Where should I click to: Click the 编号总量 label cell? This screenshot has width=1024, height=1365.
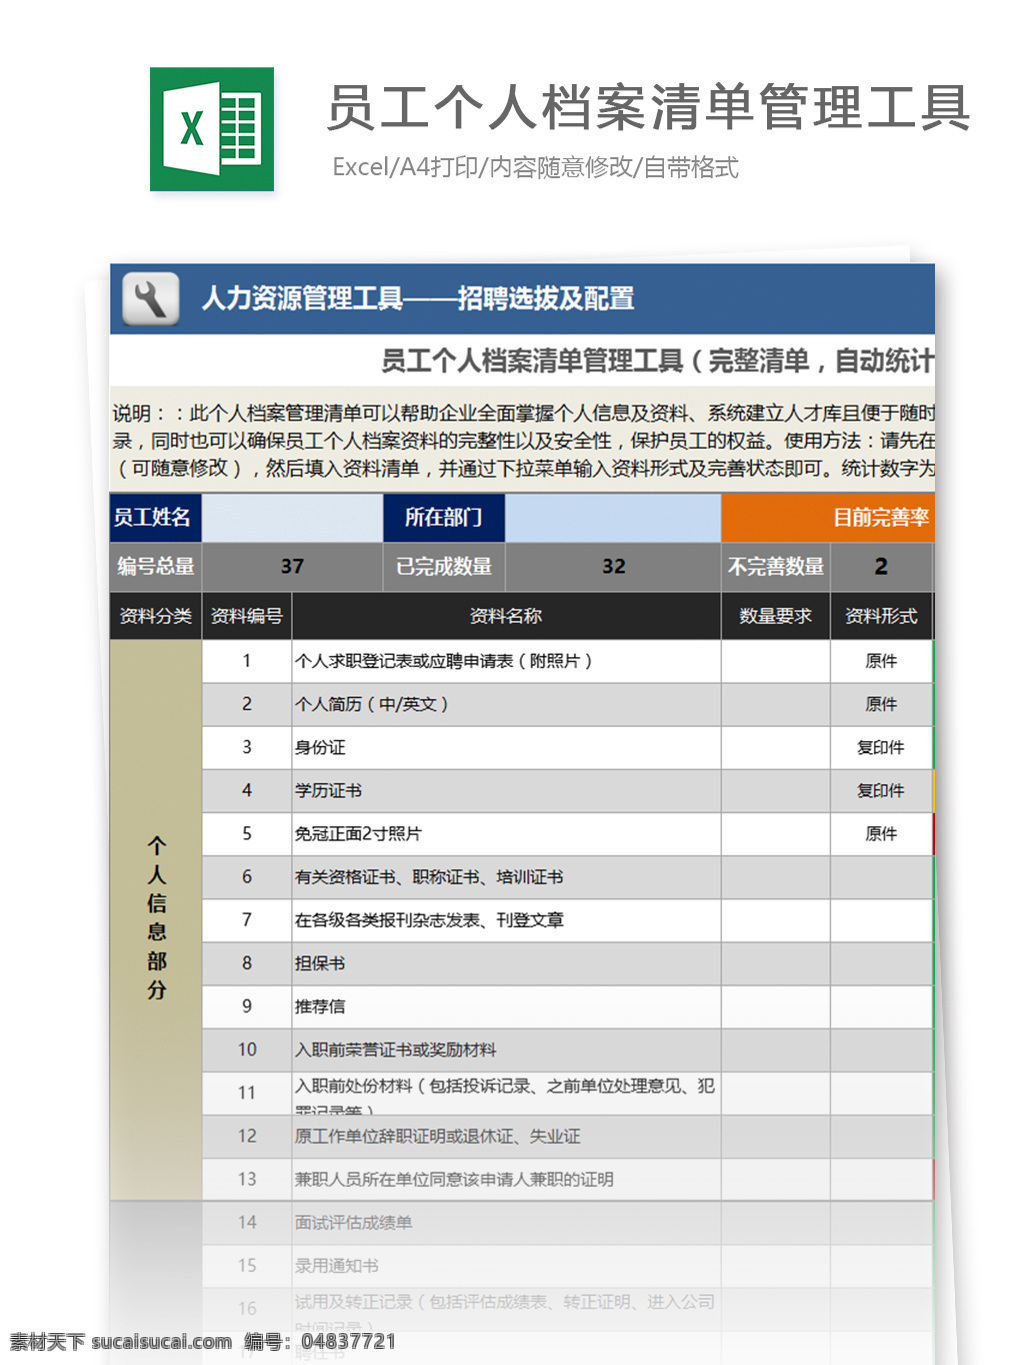tap(156, 567)
